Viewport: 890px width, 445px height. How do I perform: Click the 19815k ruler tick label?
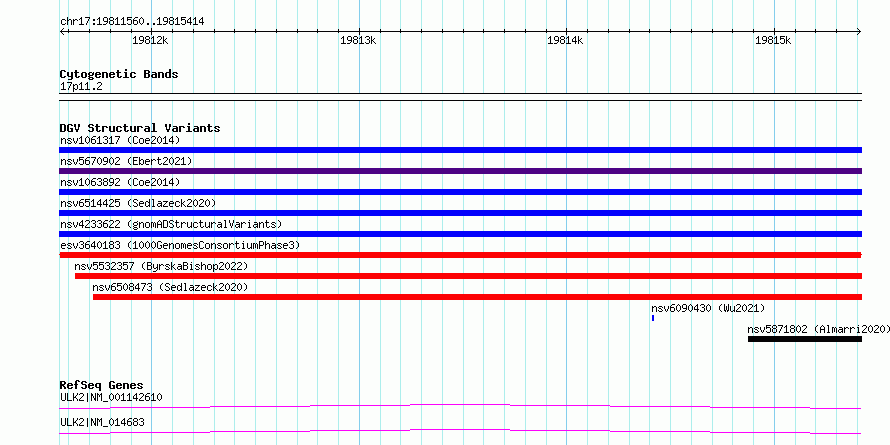pos(773,40)
